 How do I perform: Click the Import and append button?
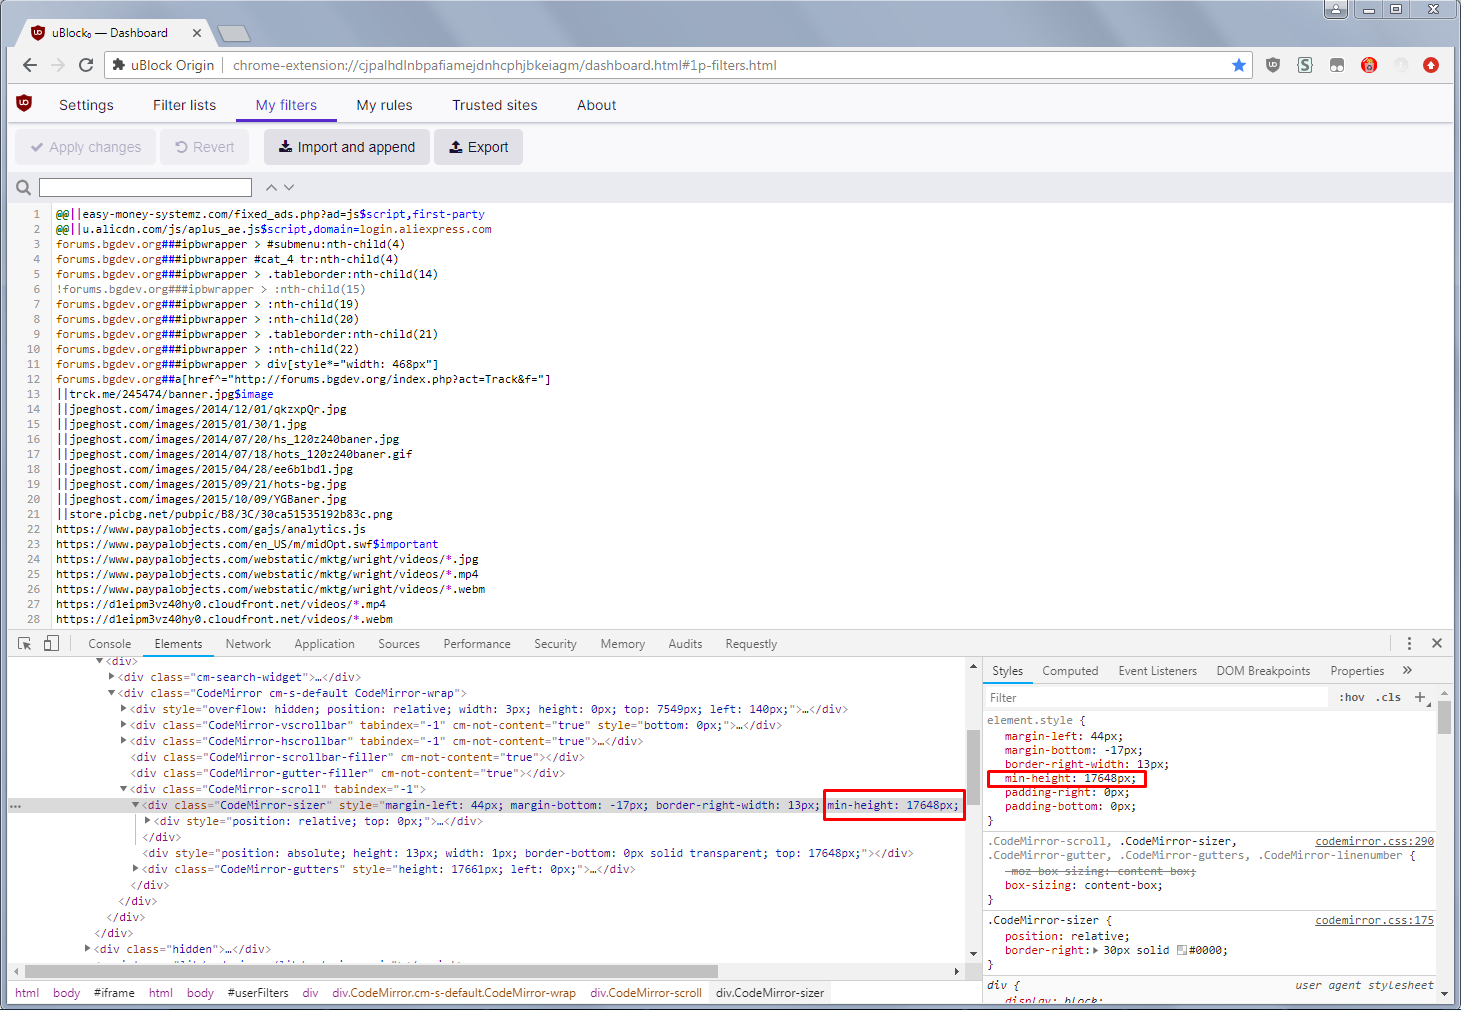347,147
